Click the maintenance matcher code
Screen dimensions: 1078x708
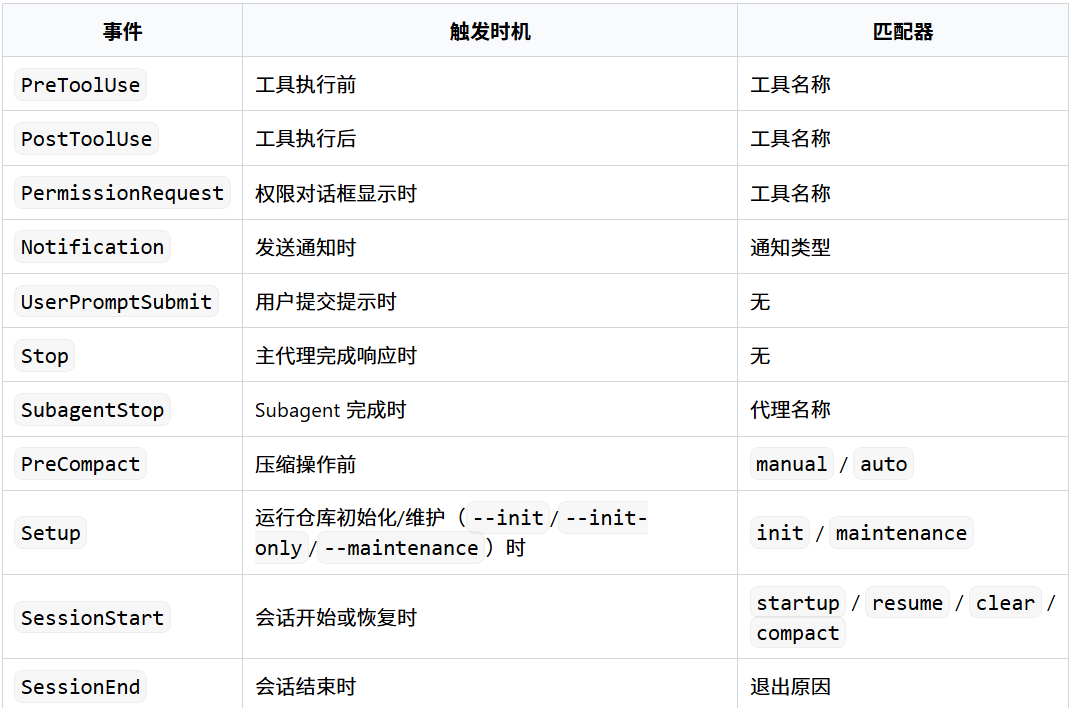point(901,533)
